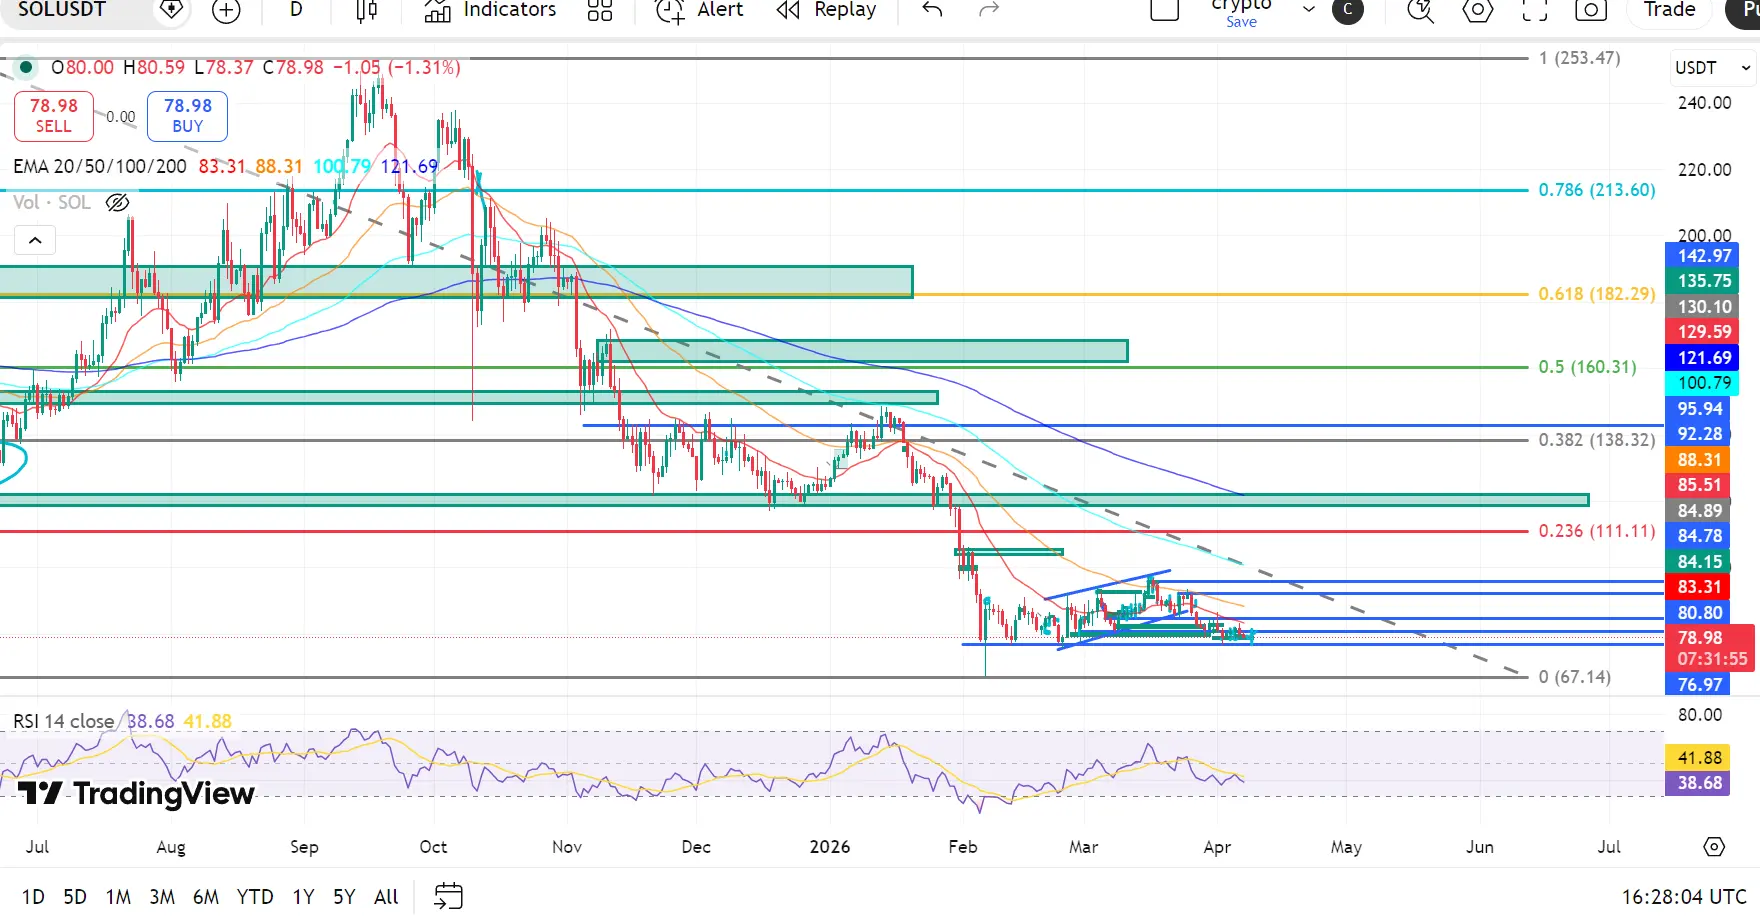Select the 0.618 (182.29) Fibonacci label
This screenshot has height=923, width=1760.
point(1597,294)
